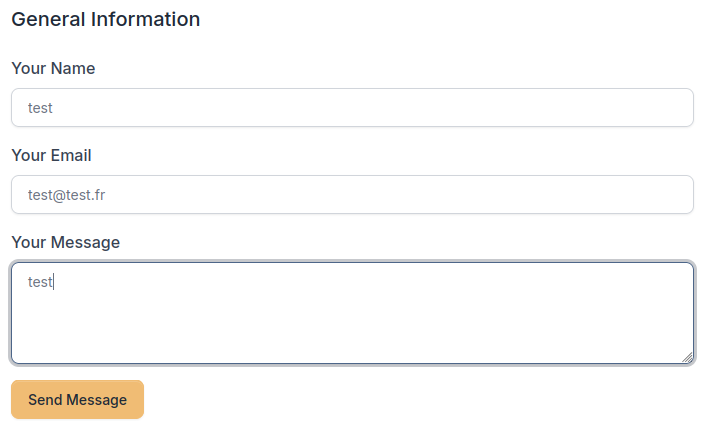
Task: Place cursor at ".fr" in email address
Action: click(x=97, y=195)
